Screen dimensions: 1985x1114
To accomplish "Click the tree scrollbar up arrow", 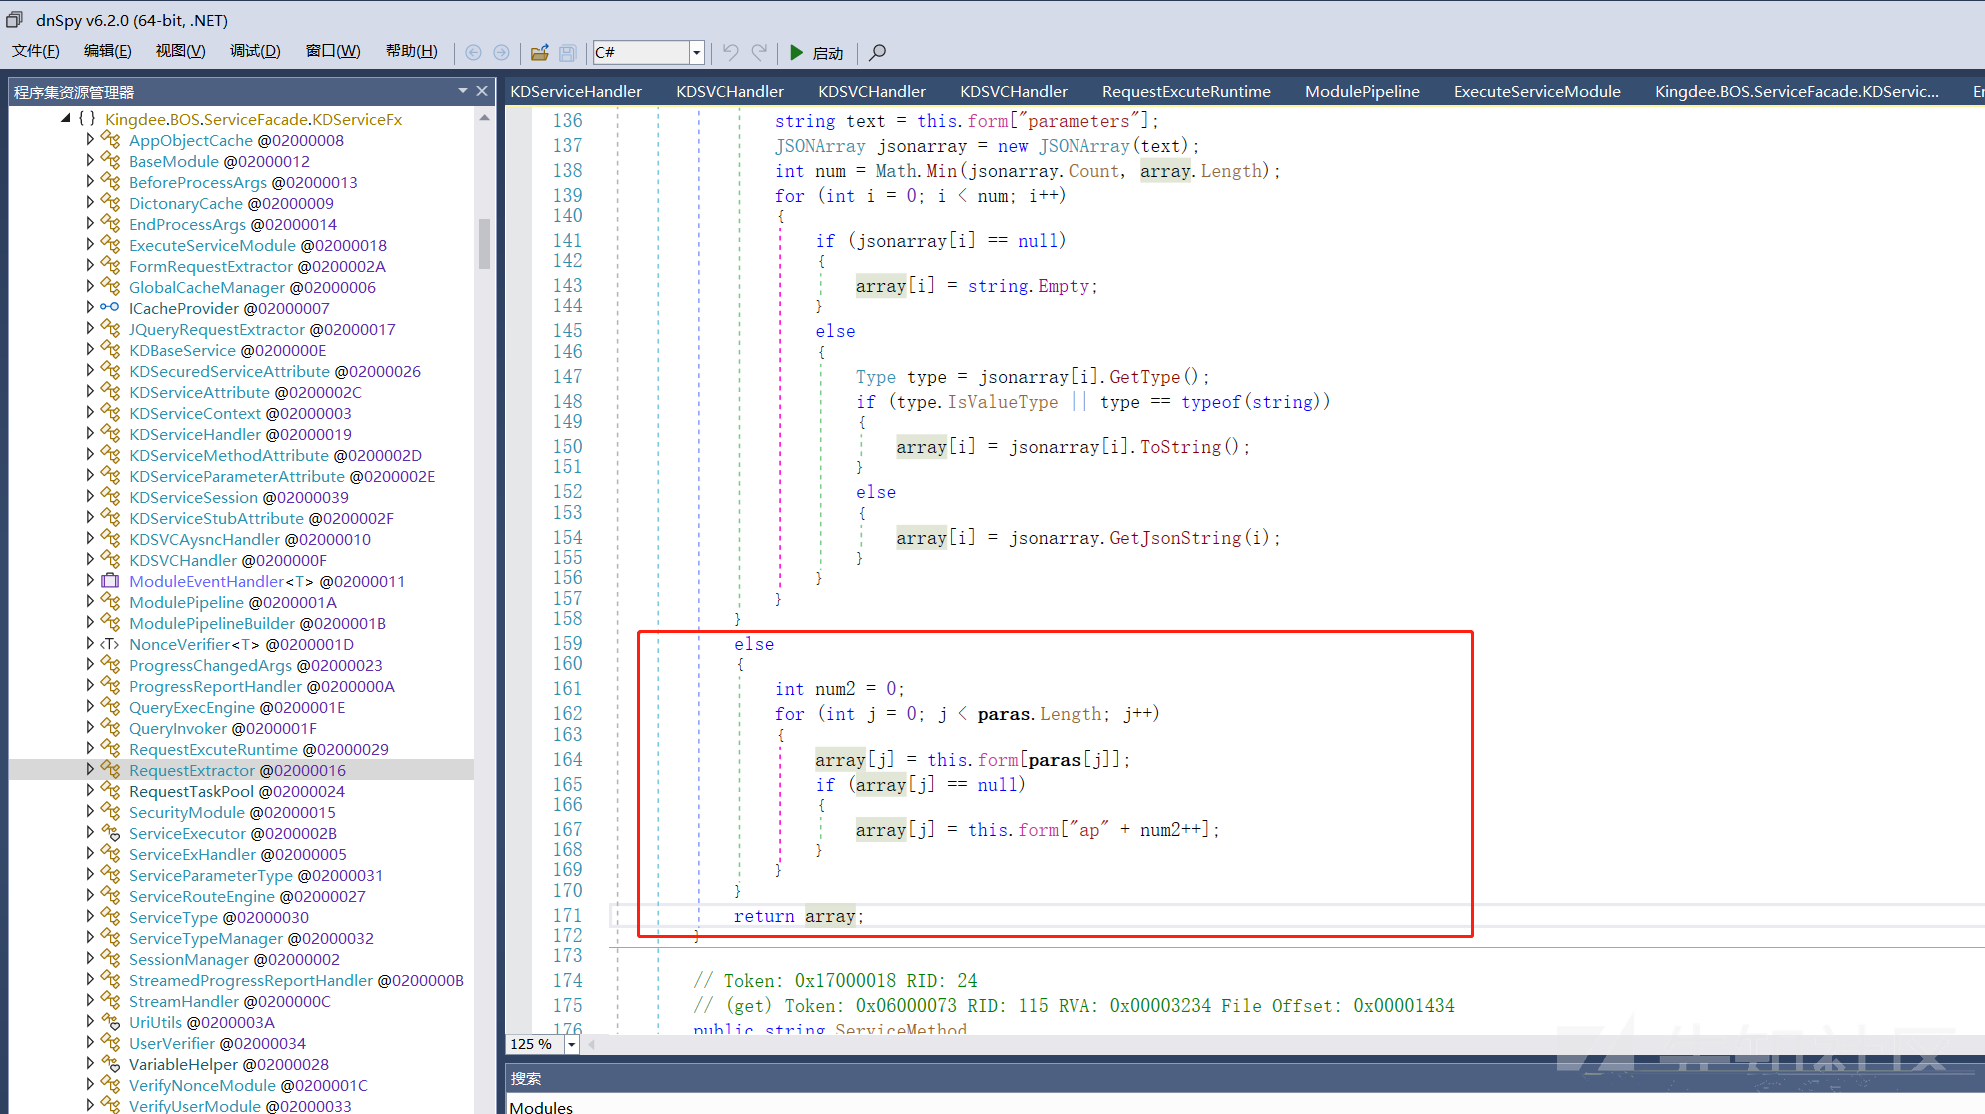I will [x=484, y=118].
